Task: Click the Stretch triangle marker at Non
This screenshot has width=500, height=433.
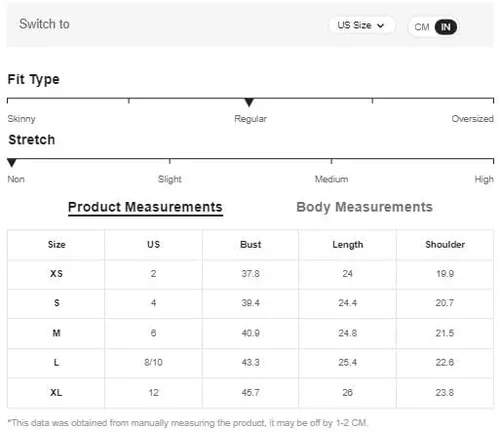Action: pos(12,162)
